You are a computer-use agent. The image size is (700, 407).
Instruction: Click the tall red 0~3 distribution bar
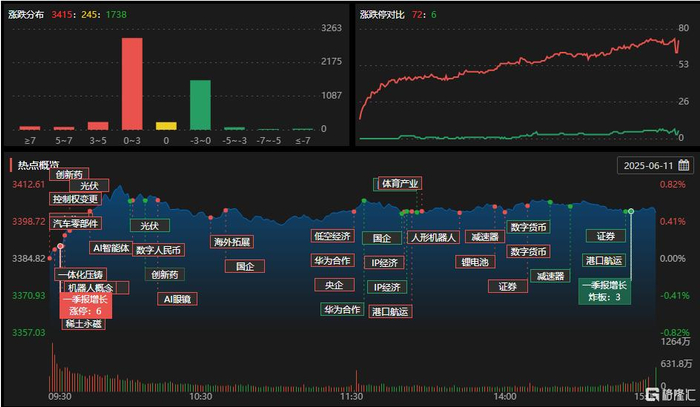click(132, 84)
